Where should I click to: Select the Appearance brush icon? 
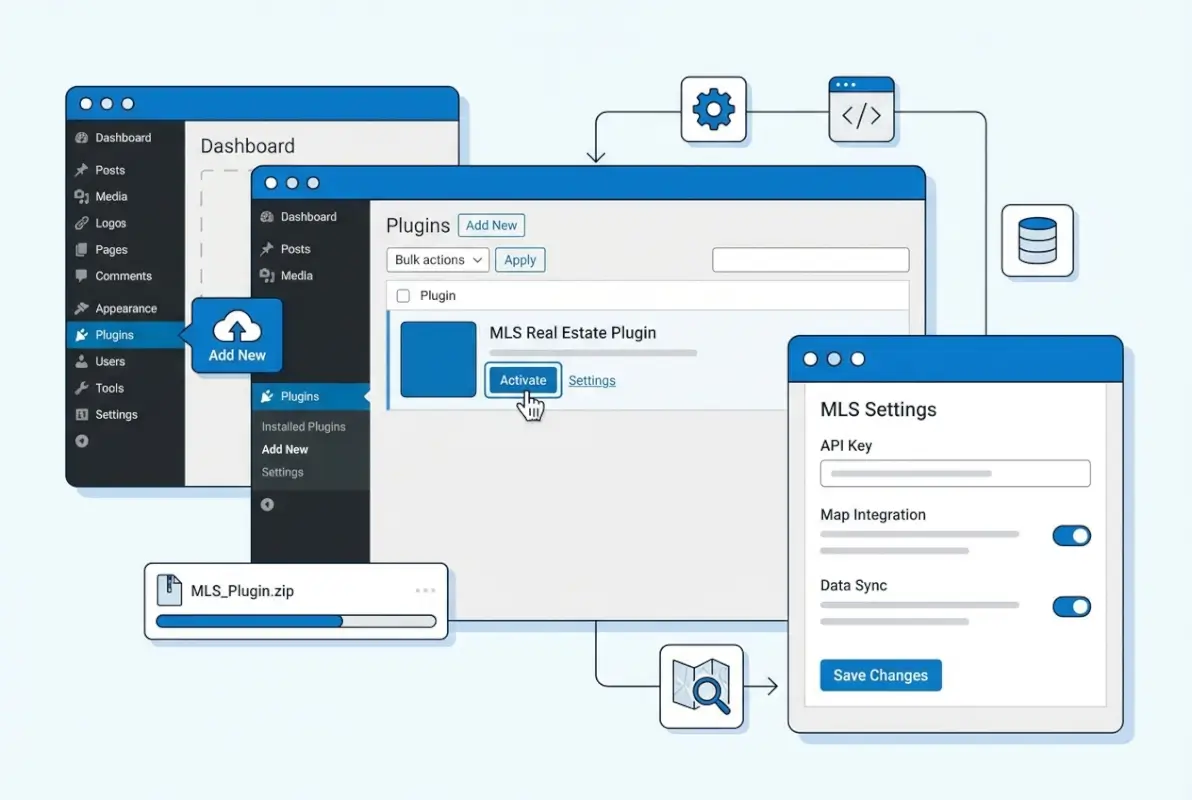click(83, 308)
